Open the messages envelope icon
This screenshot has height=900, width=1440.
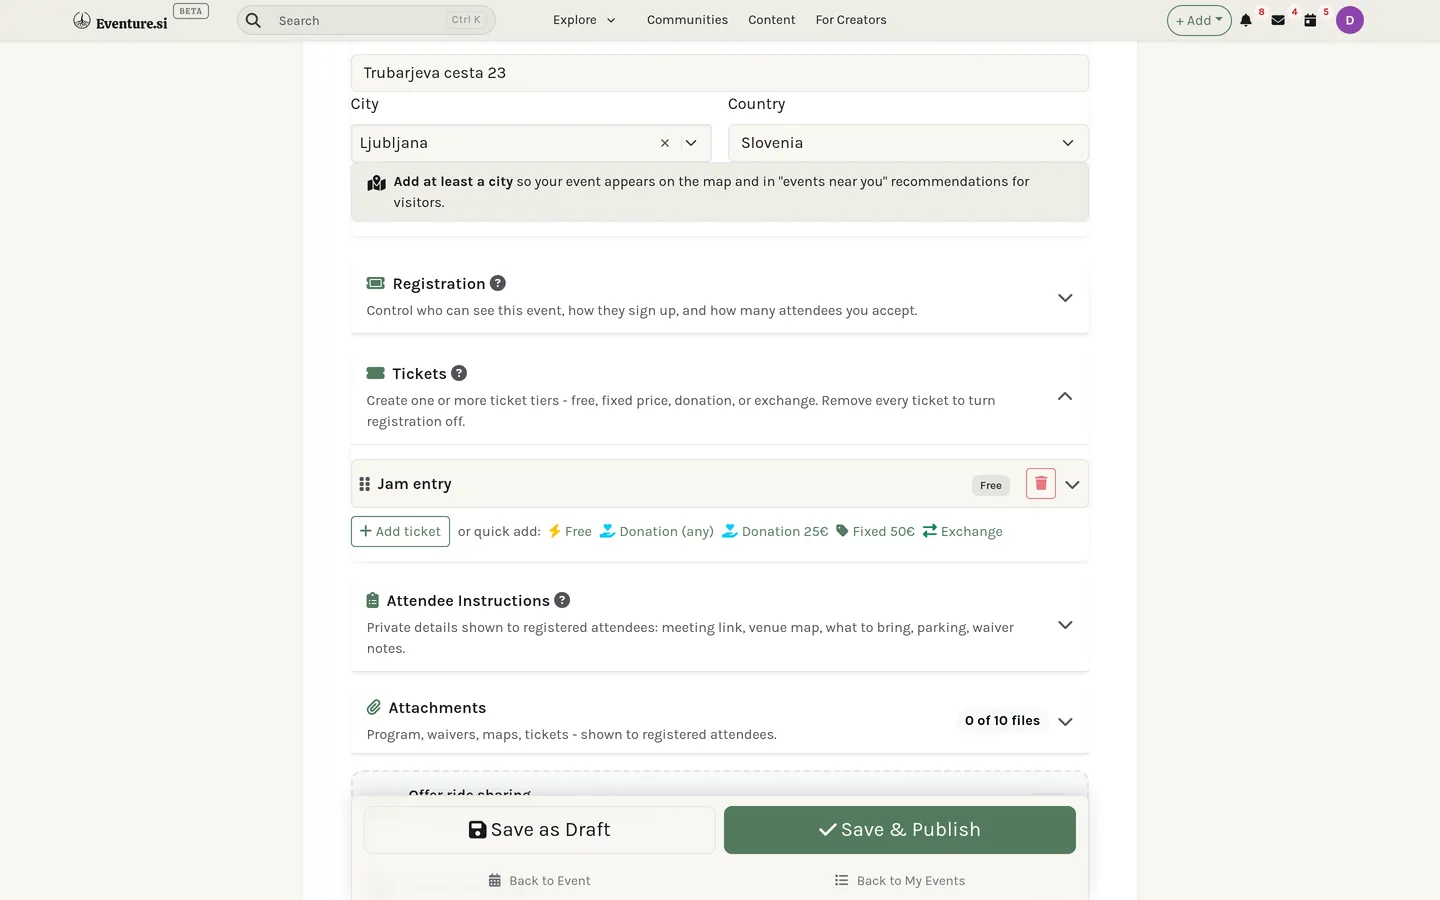tap(1278, 20)
